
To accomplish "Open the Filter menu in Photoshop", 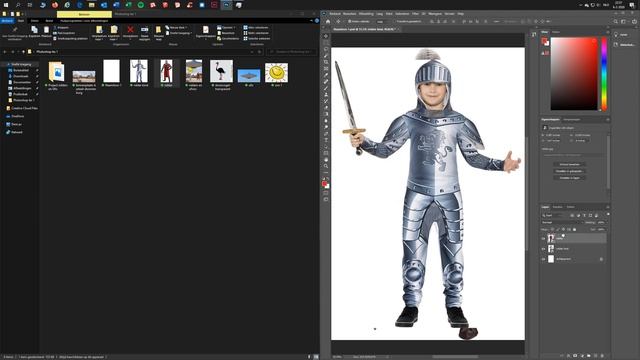I will pyautogui.click(x=415, y=14).
